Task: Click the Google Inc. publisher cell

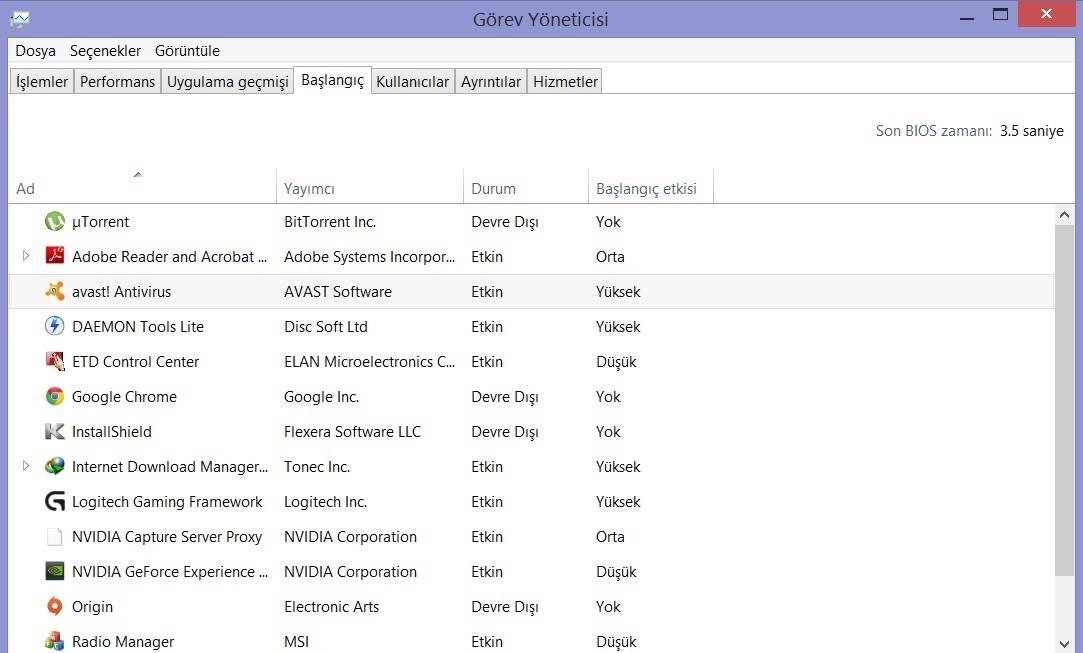Action: tap(321, 397)
